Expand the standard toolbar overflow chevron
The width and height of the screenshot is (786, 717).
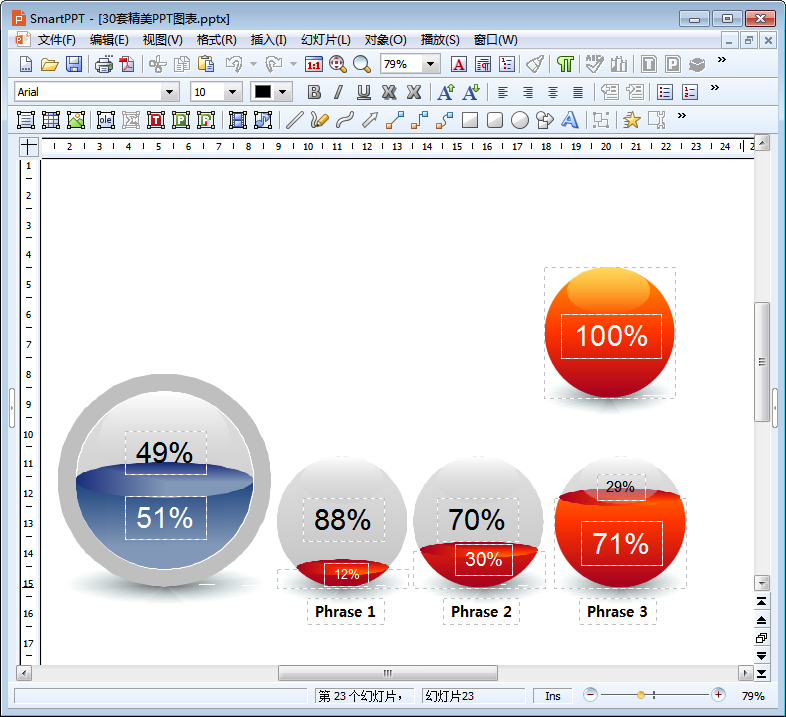pos(722,60)
